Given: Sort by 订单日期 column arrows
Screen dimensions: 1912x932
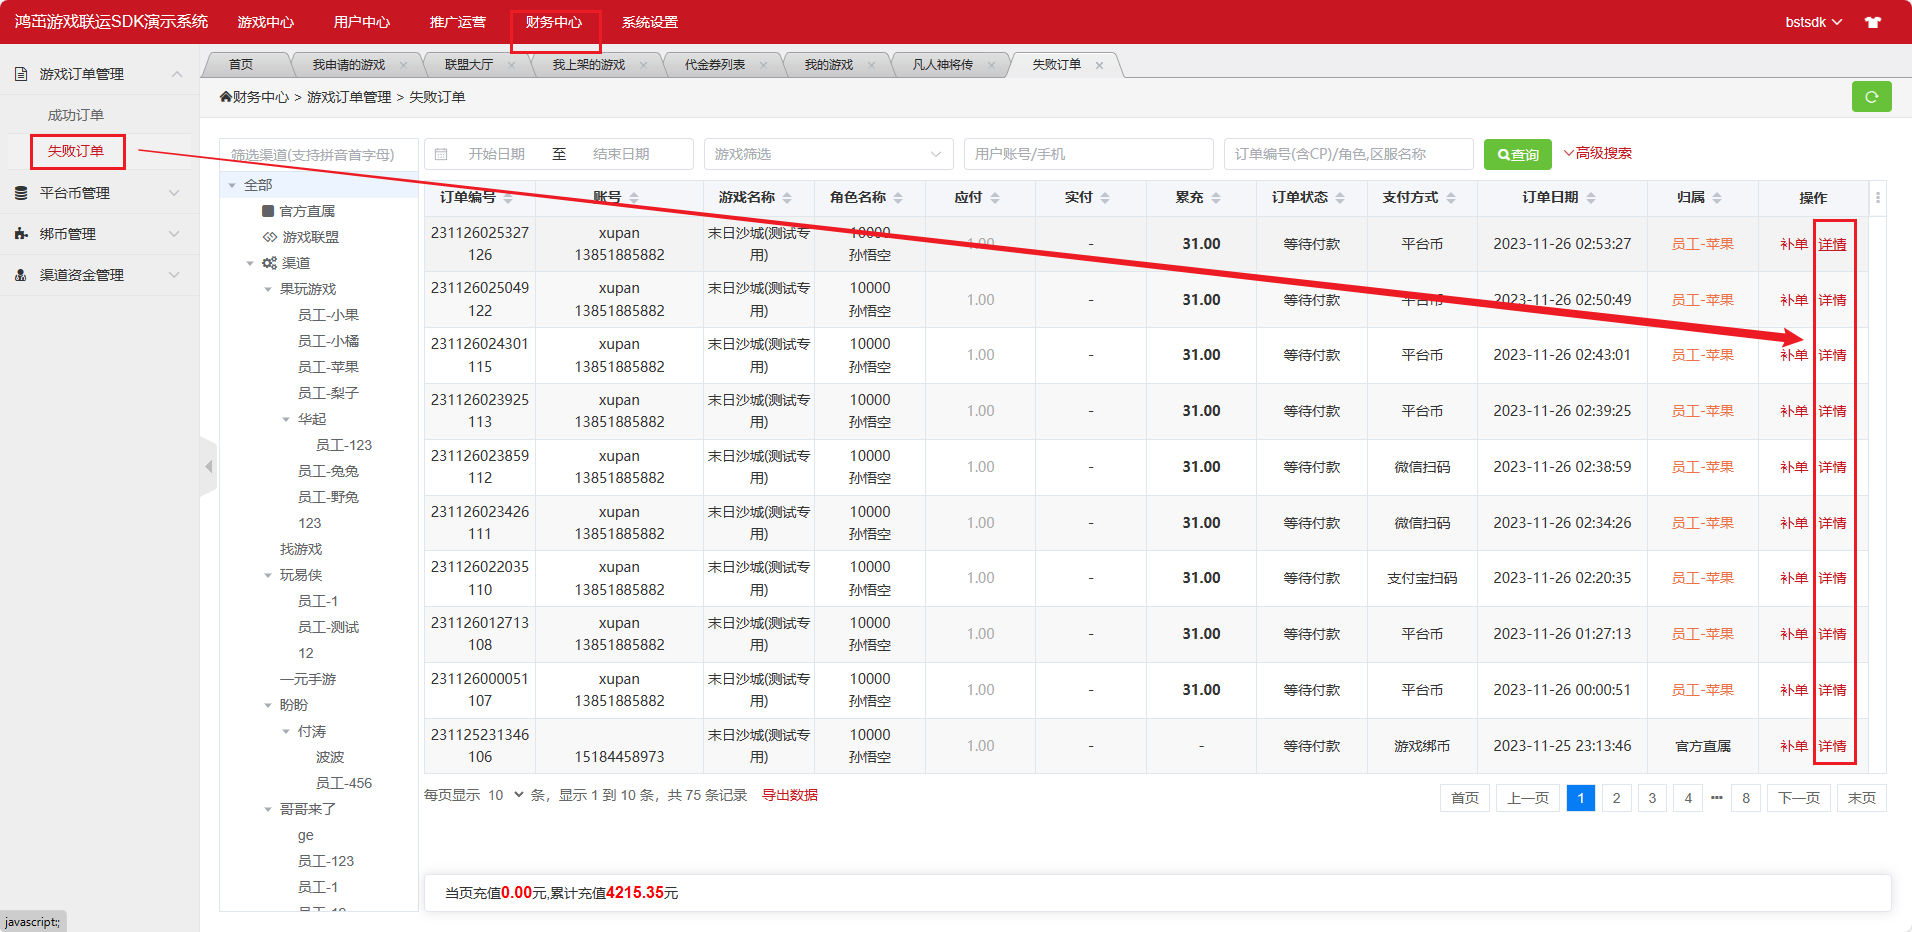Looking at the screenshot, I should click(1591, 198).
